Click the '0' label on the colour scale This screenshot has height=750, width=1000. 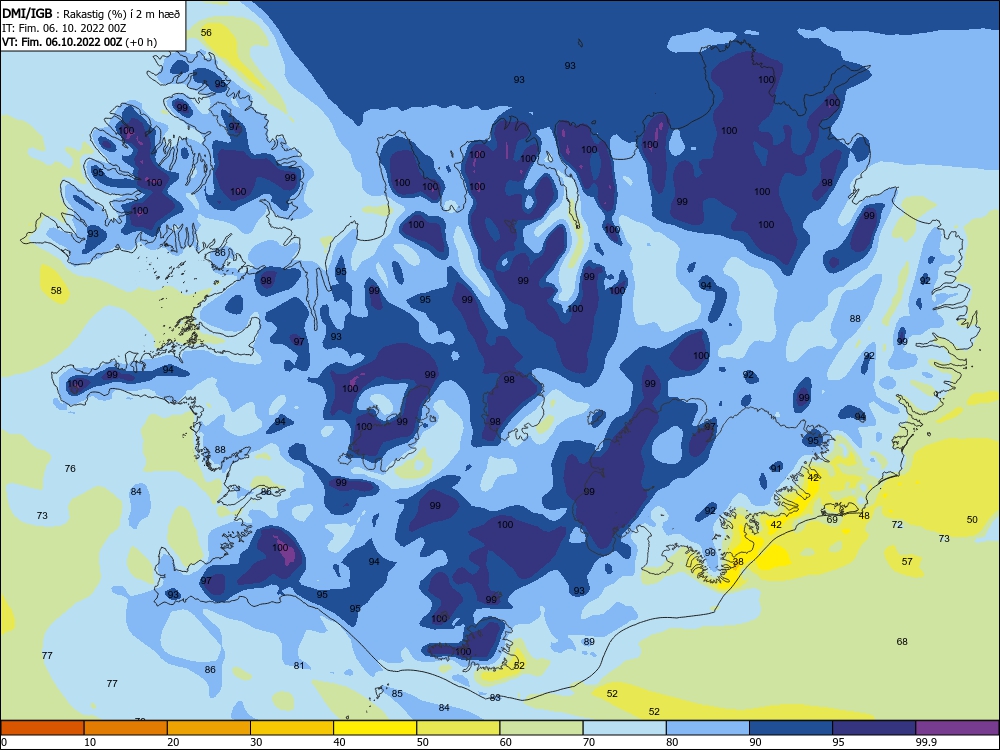coord(4,742)
